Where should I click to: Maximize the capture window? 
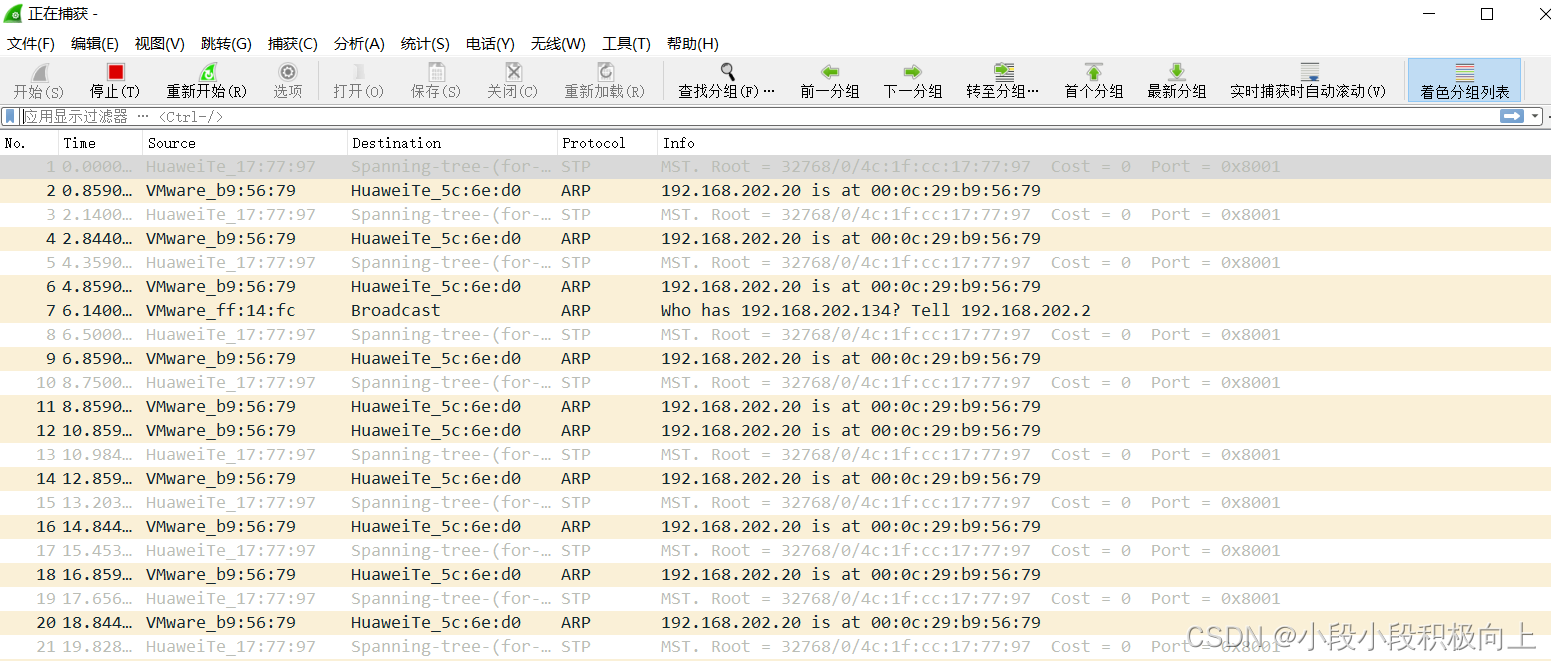click(x=1487, y=14)
